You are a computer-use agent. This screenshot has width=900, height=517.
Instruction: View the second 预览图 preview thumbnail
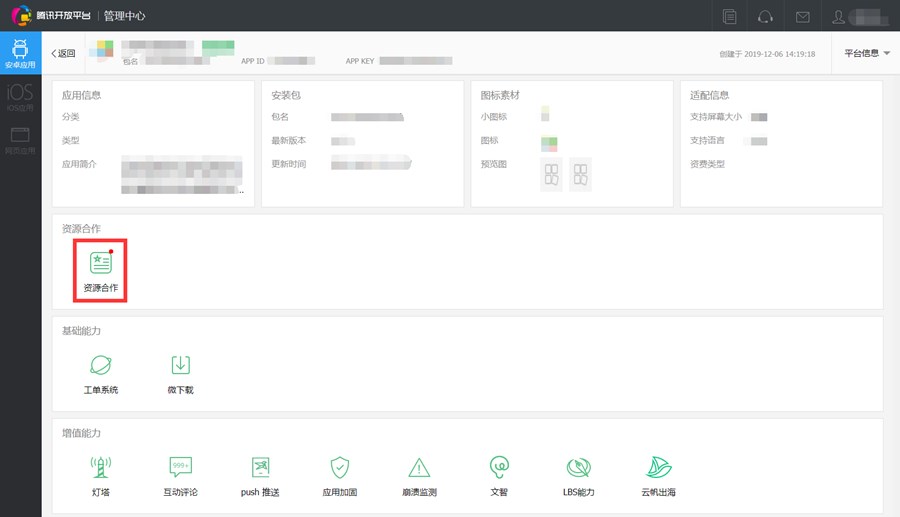[580, 174]
